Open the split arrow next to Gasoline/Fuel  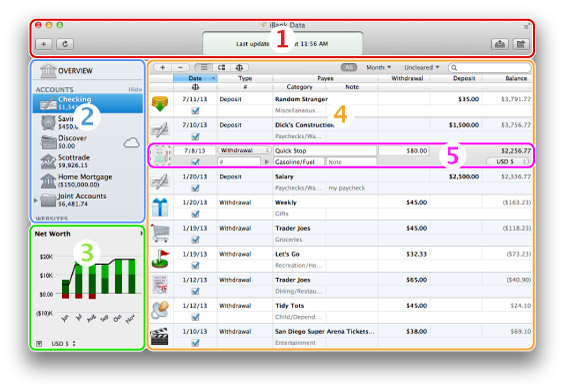click(267, 162)
